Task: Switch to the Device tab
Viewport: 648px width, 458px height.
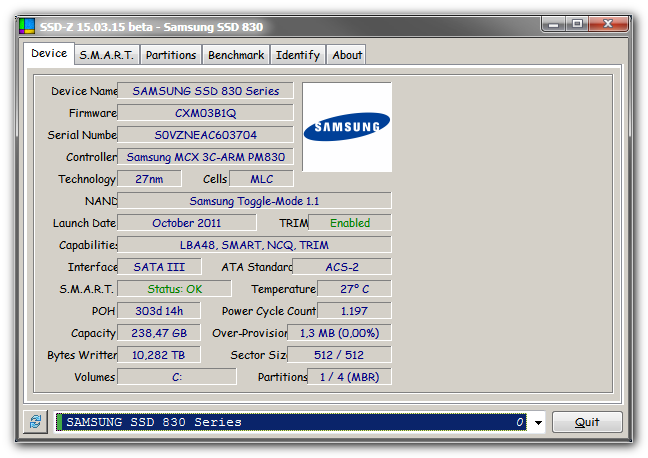Action: 49,54
